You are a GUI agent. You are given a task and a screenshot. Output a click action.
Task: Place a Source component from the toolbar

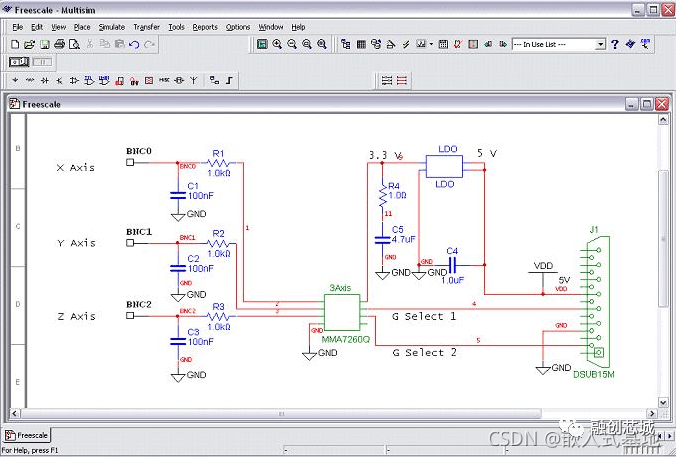point(15,80)
